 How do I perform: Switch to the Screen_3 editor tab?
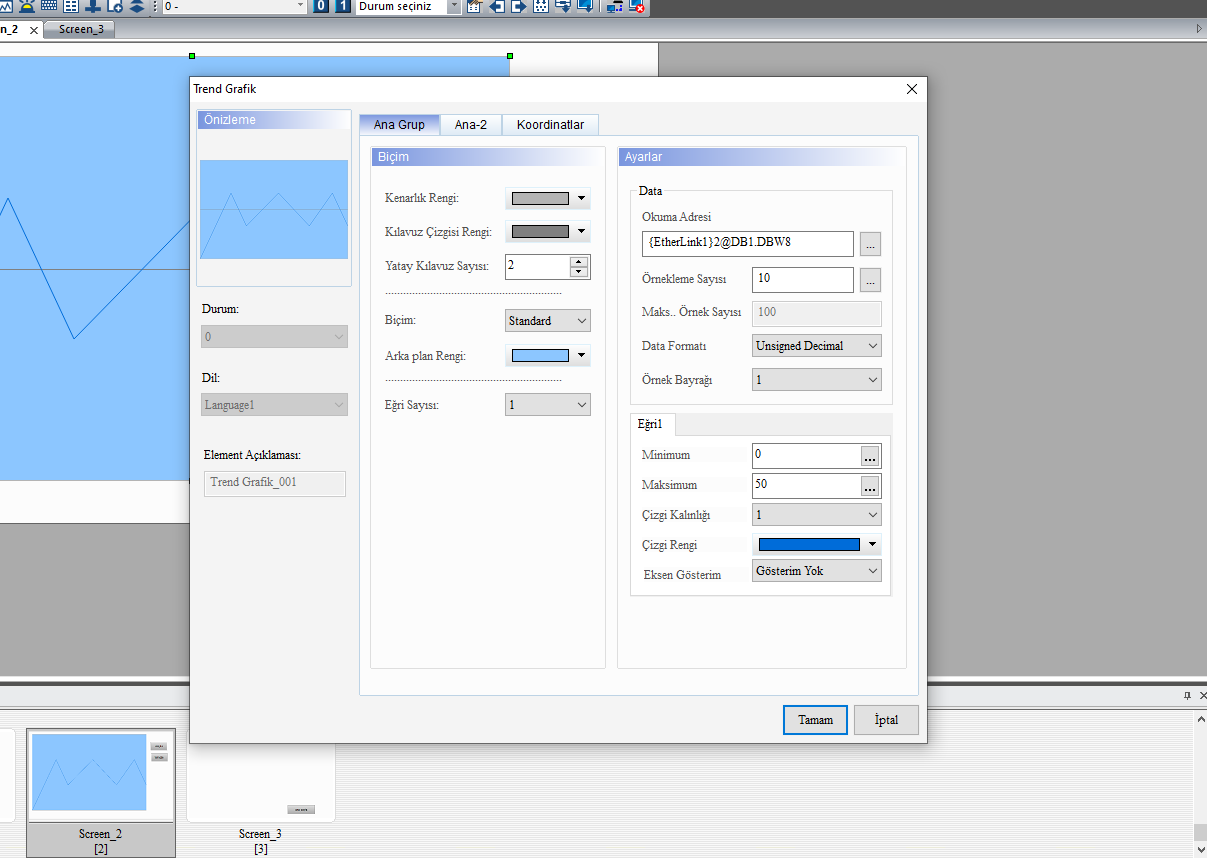pyautogui.click(x=81, y=30)
